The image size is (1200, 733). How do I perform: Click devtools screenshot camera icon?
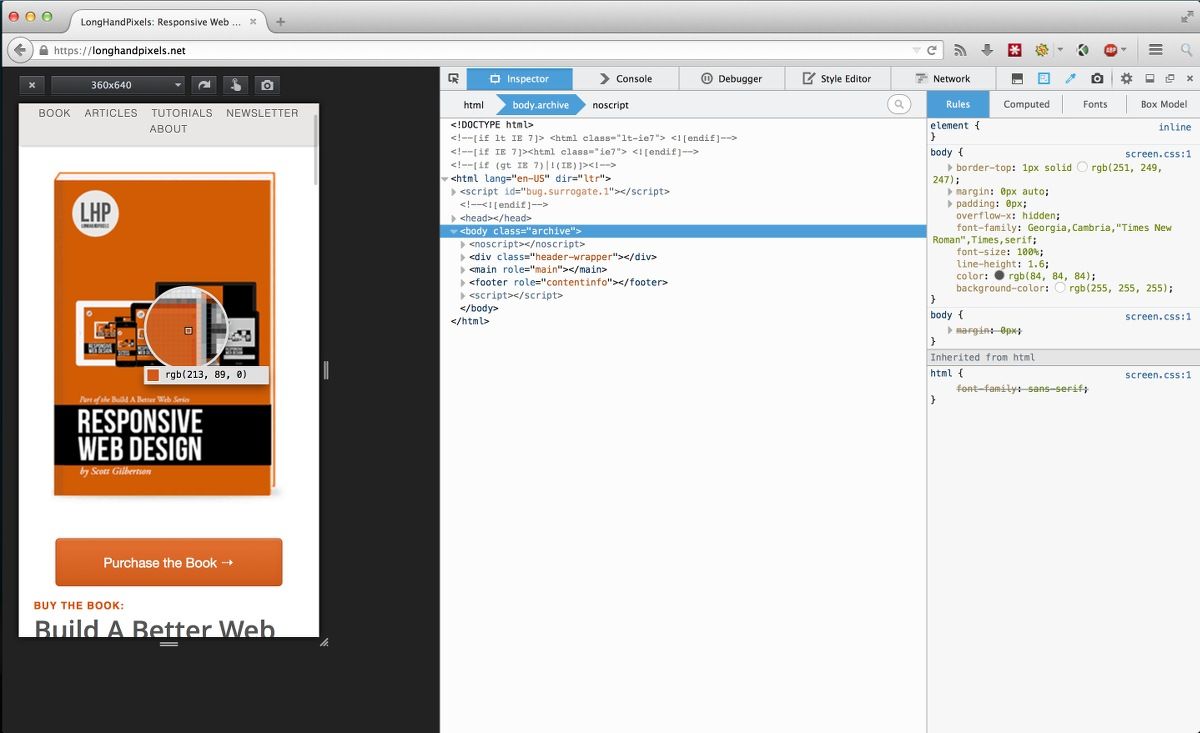(x=1097, y=78)
